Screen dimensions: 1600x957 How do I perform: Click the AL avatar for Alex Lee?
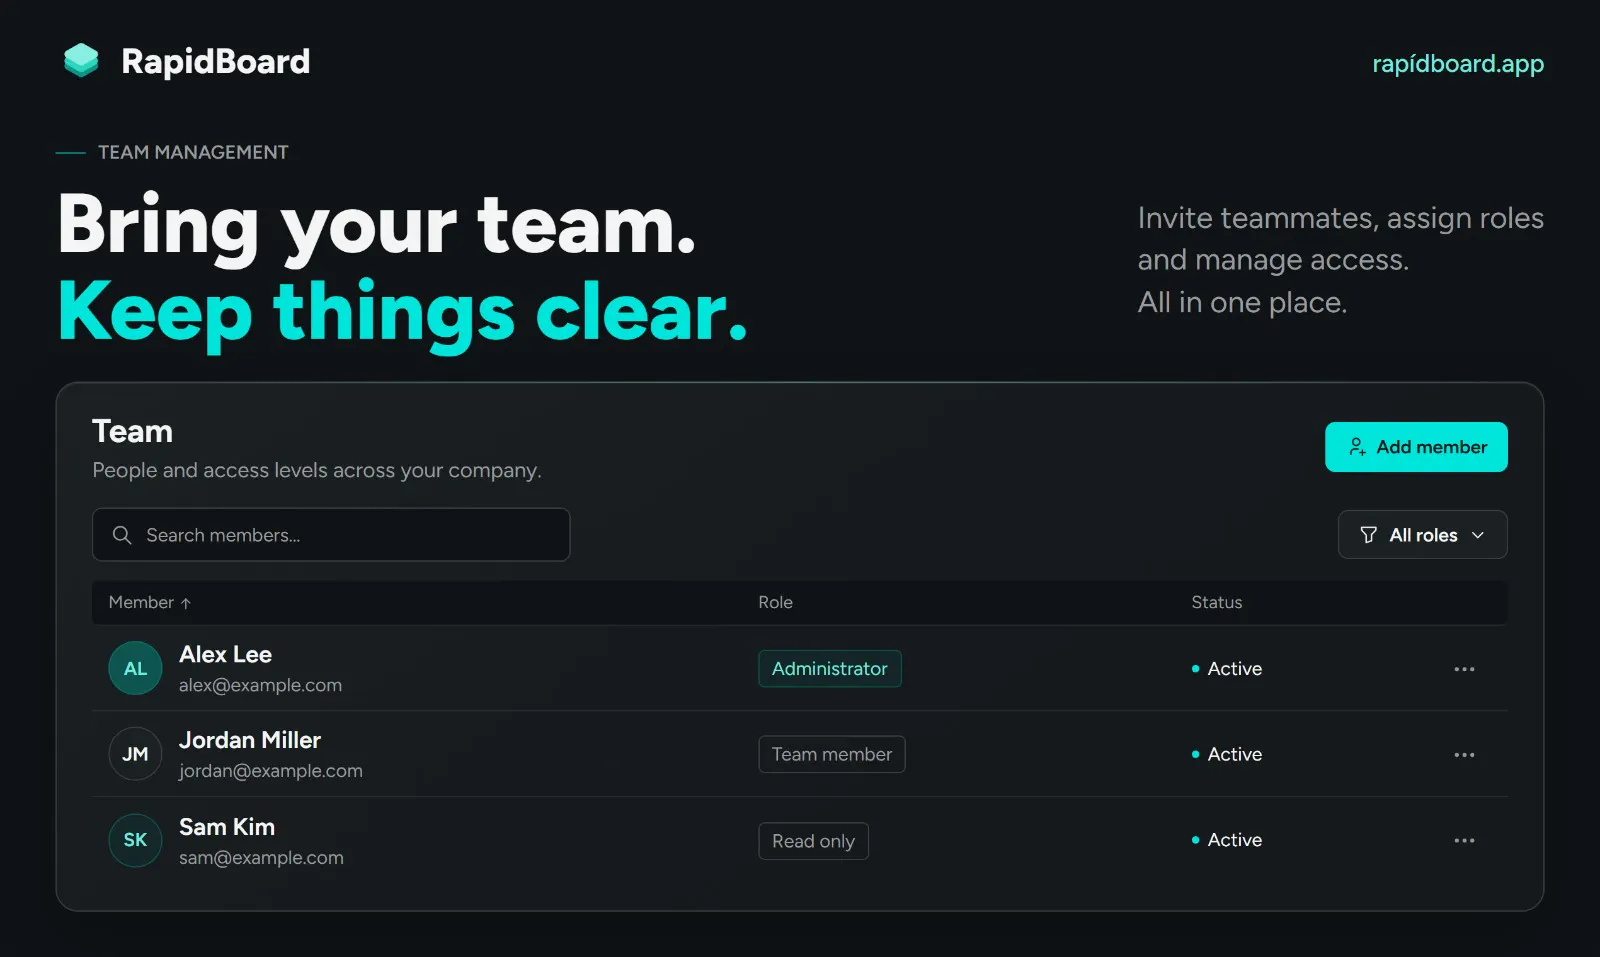(x=135, y=668)
